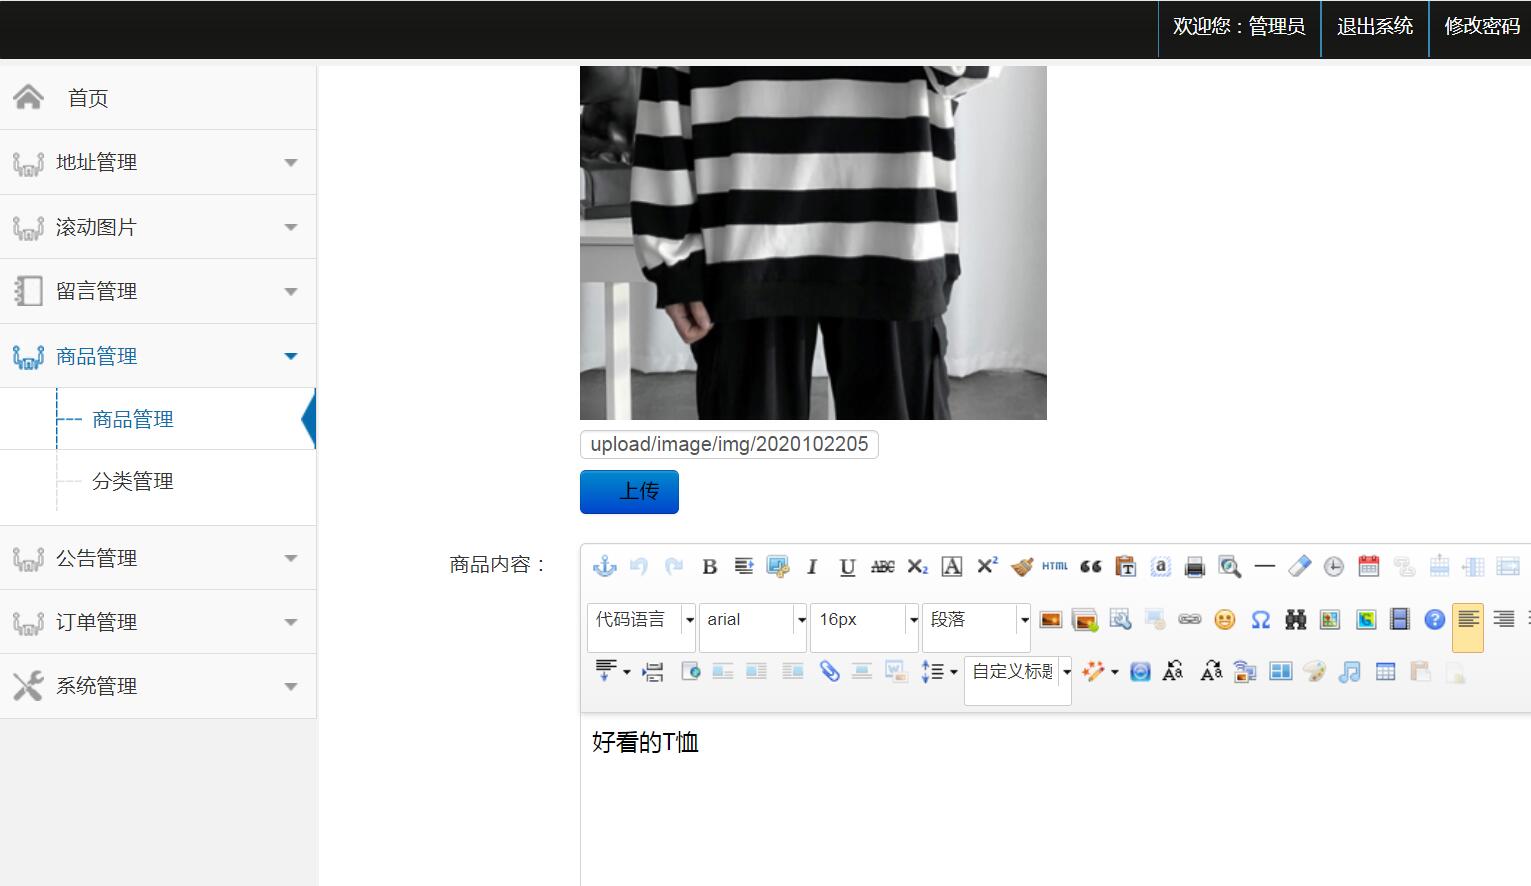Open the 系统管理 sidebar menu
Image resolution: width=1531 pixels, height=886 pixels.
click(158, 686)
